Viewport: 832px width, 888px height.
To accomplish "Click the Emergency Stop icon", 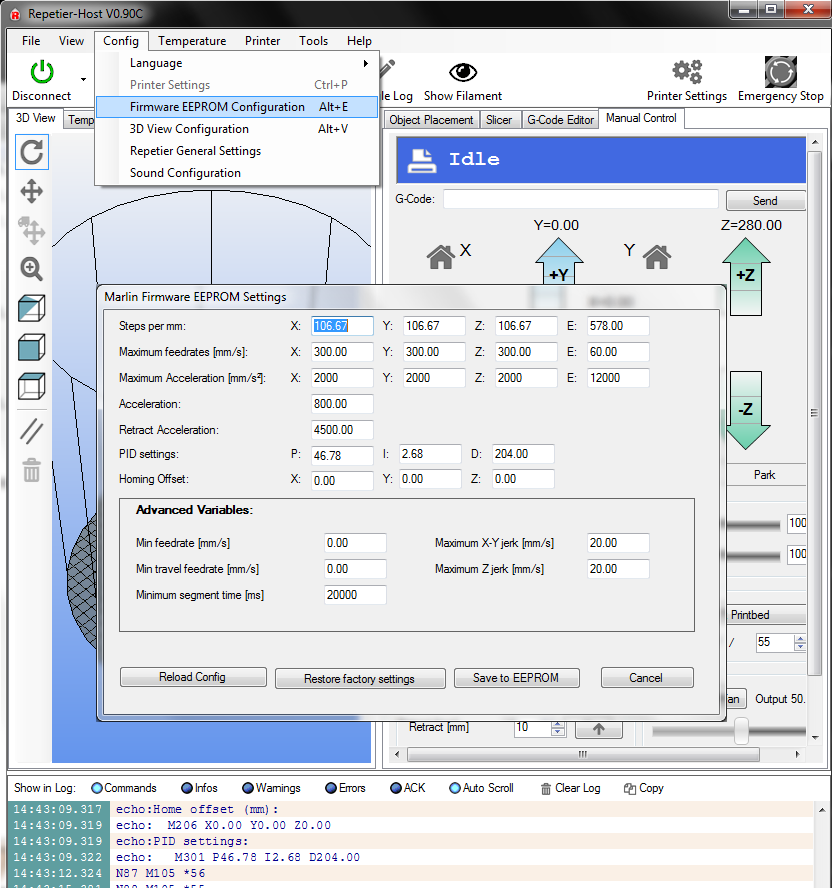I will 780,72.
